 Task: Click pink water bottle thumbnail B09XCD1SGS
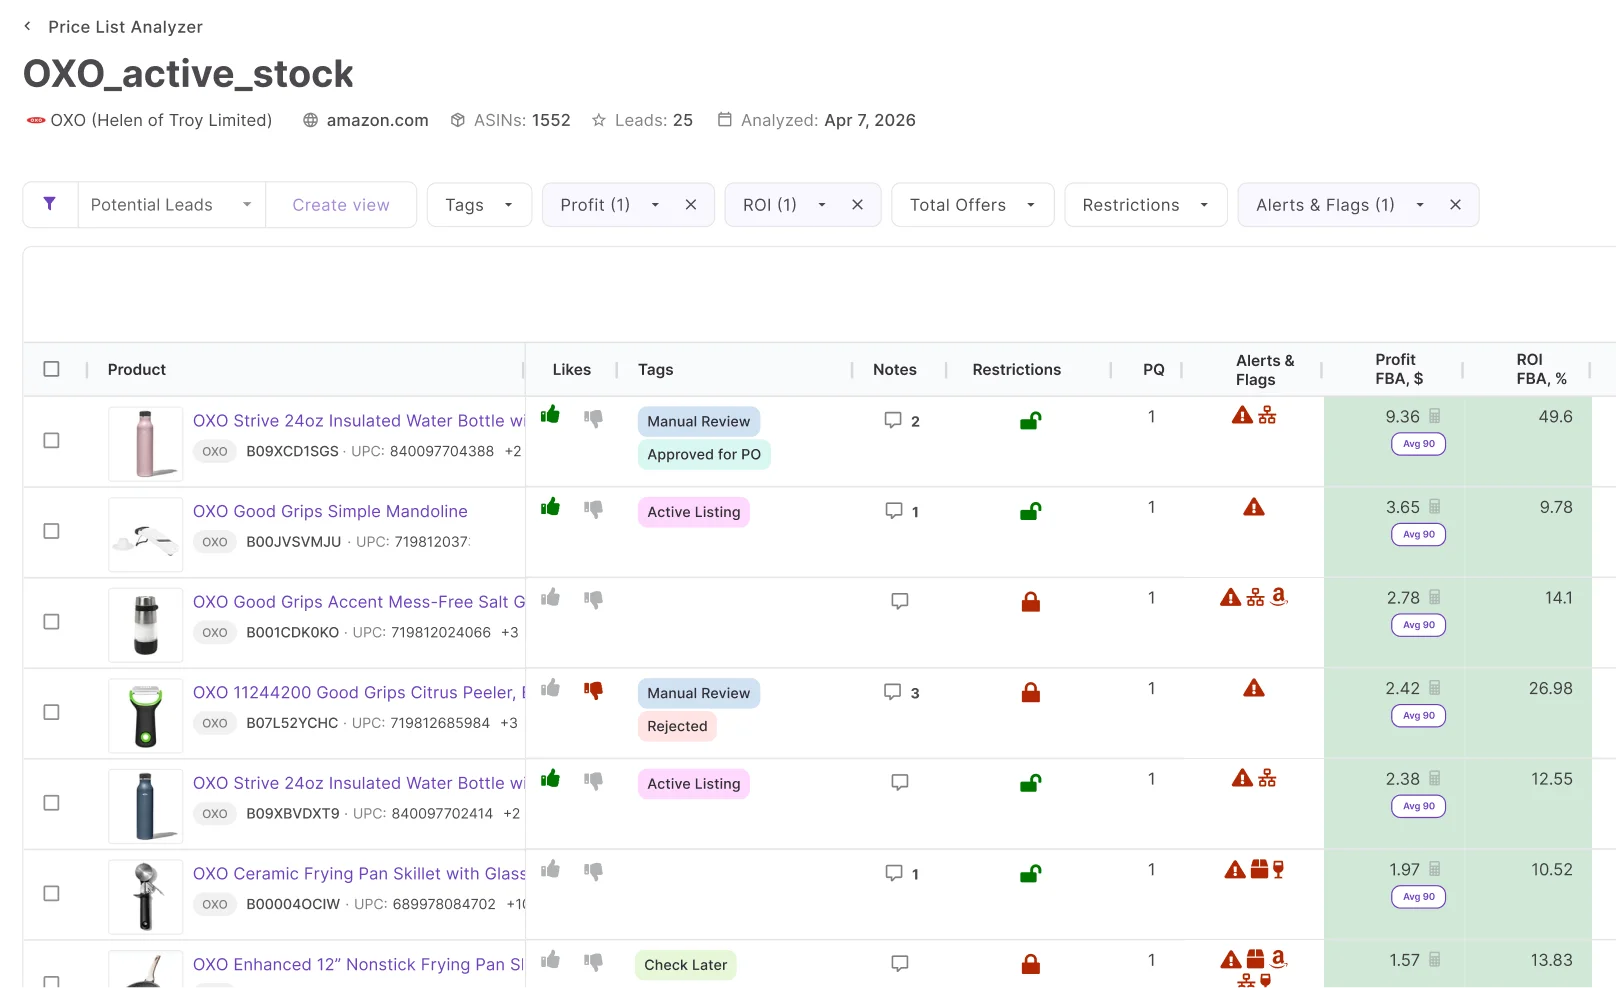tap(146, 444)
